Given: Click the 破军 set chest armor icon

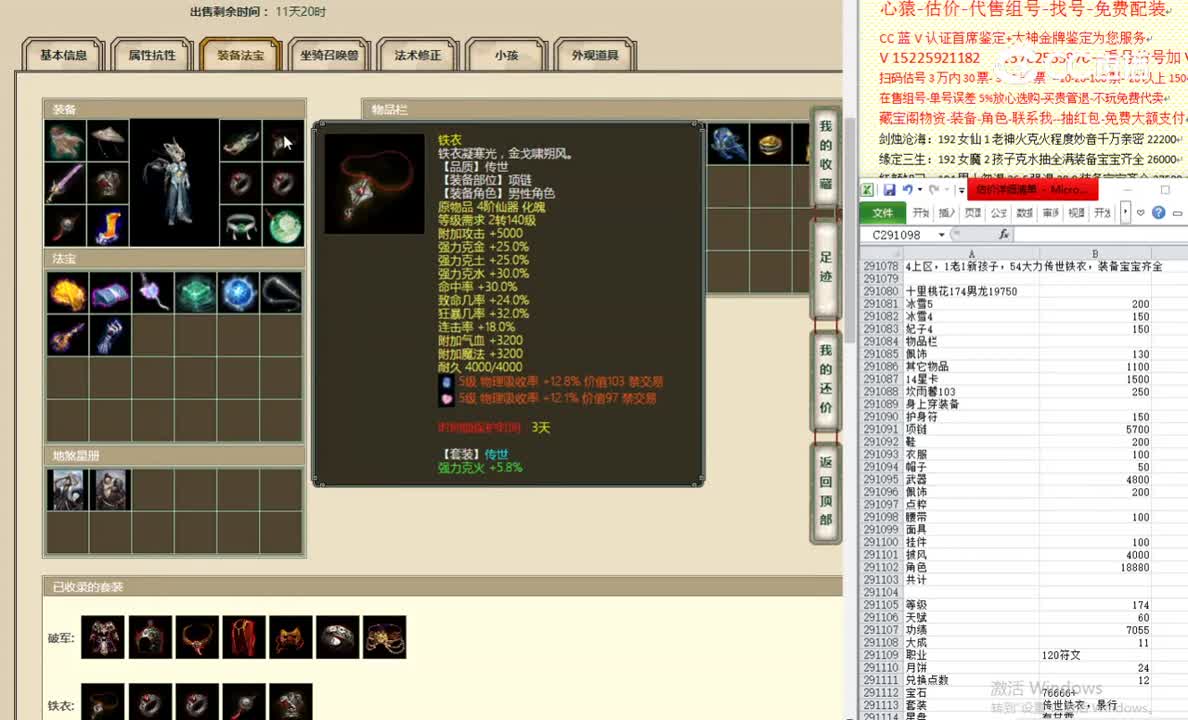Looking at the screenshot, I should 103,637.
